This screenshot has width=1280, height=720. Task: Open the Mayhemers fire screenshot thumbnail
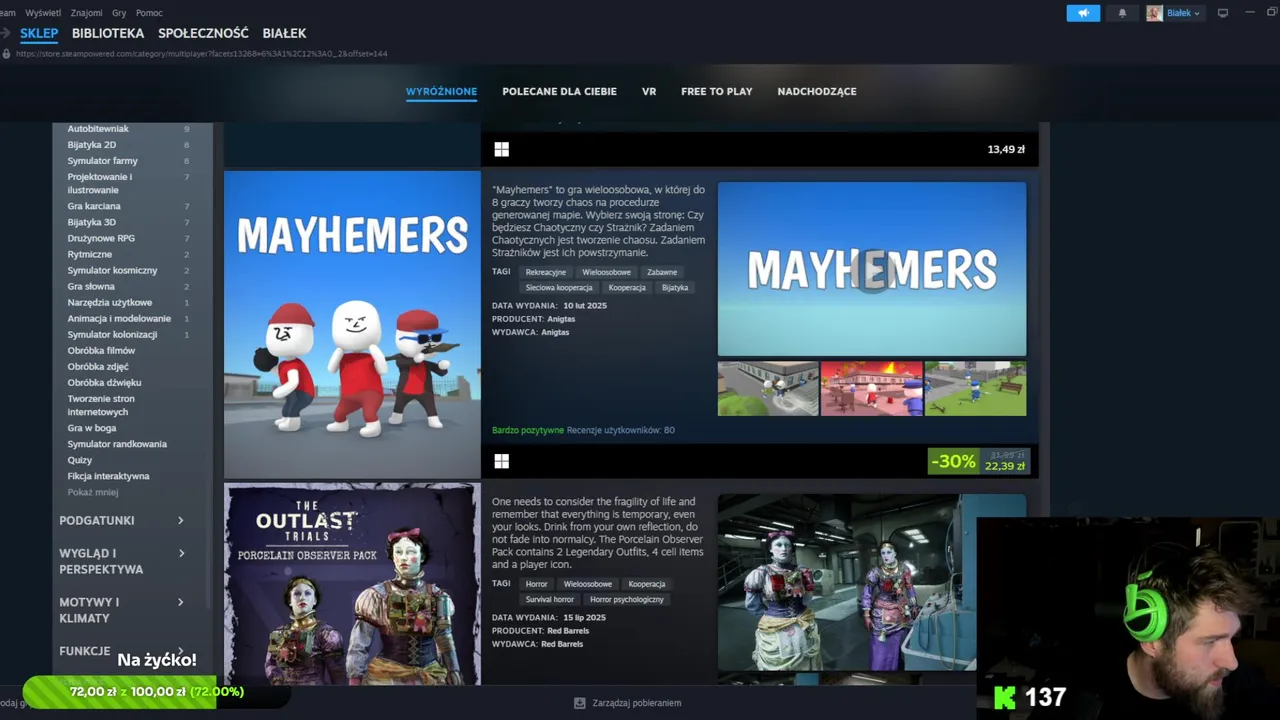tap(871, 389)
